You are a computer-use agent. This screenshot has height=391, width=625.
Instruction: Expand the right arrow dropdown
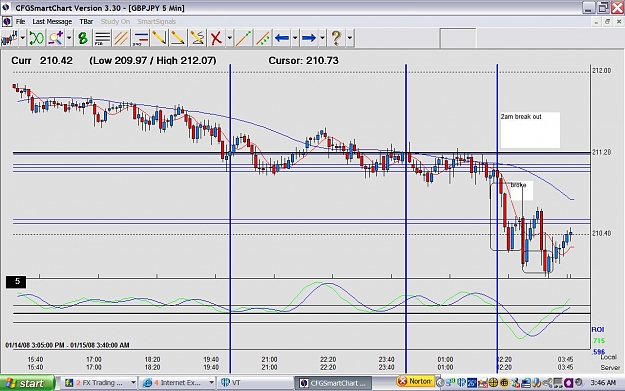[322, 38]
